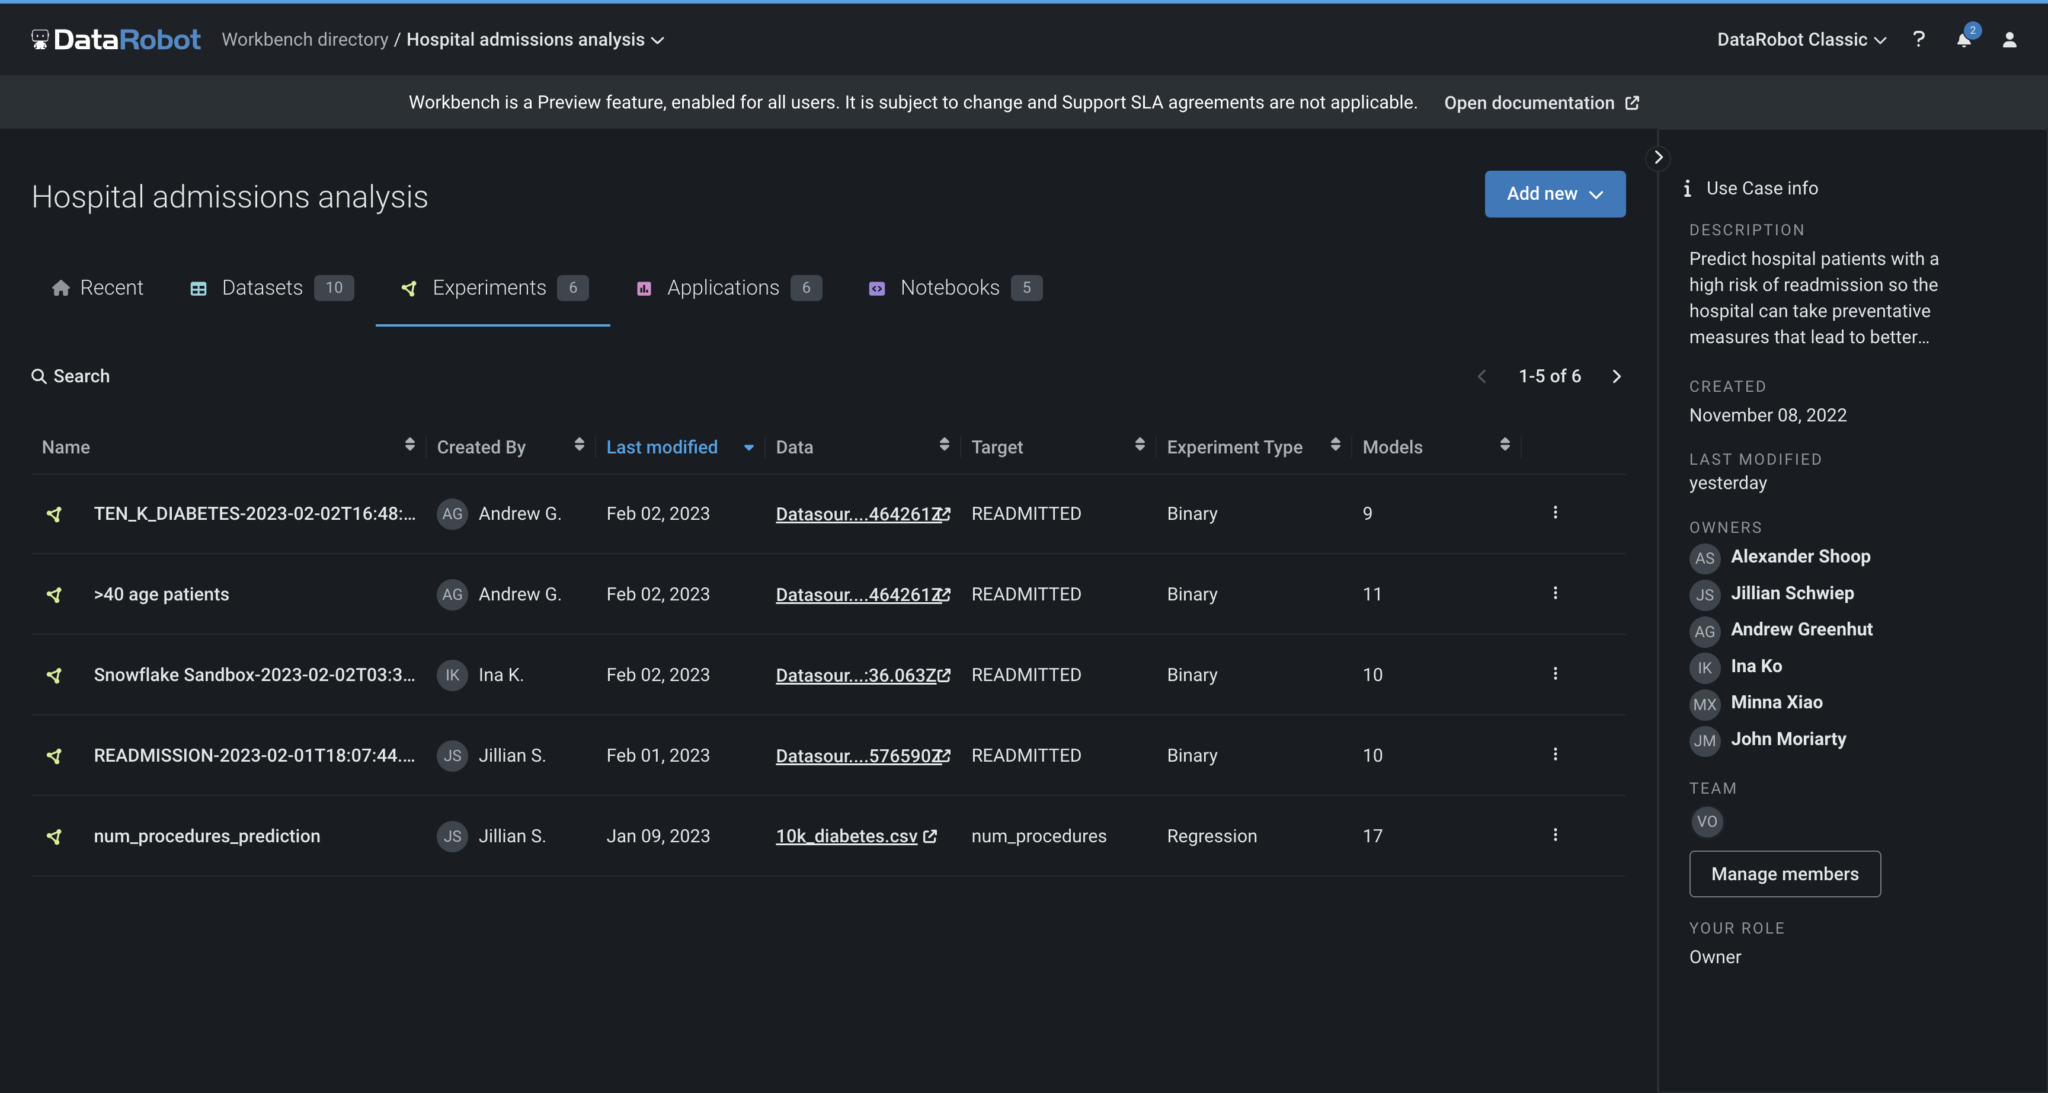Viewport: 2048px width, 1093px height.
Task: Expand Hospital admissions analysis breadcrumb dropdown
Action: (x=657, y=41)
